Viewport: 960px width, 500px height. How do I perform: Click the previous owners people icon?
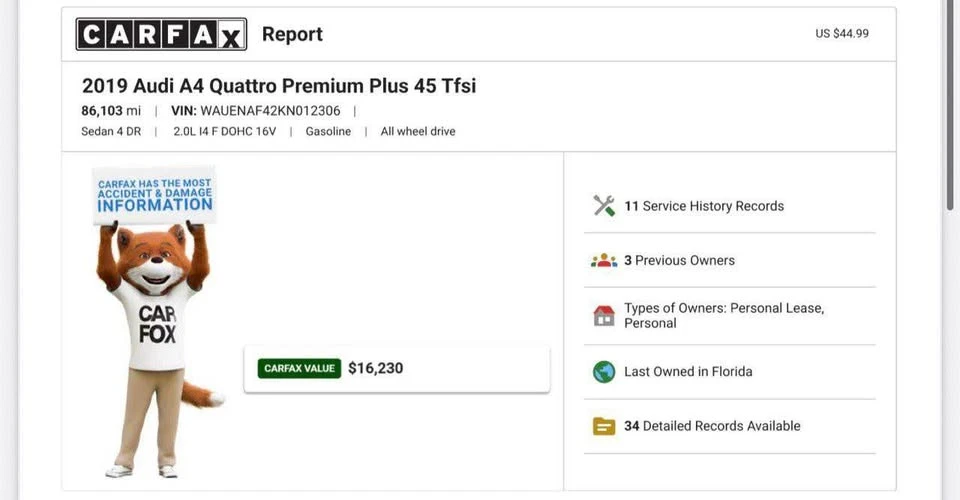tap(604, 260)
